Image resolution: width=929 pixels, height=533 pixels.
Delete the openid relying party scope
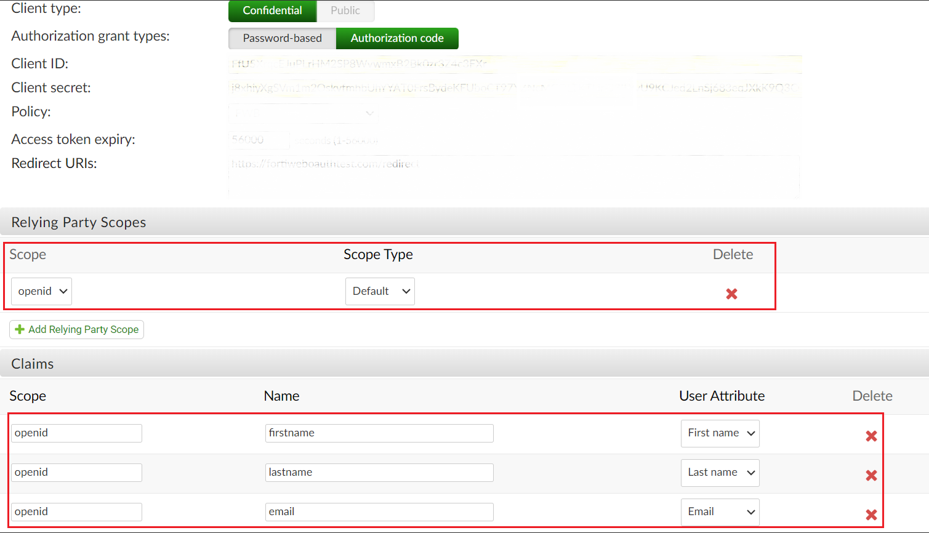point(731,293)
